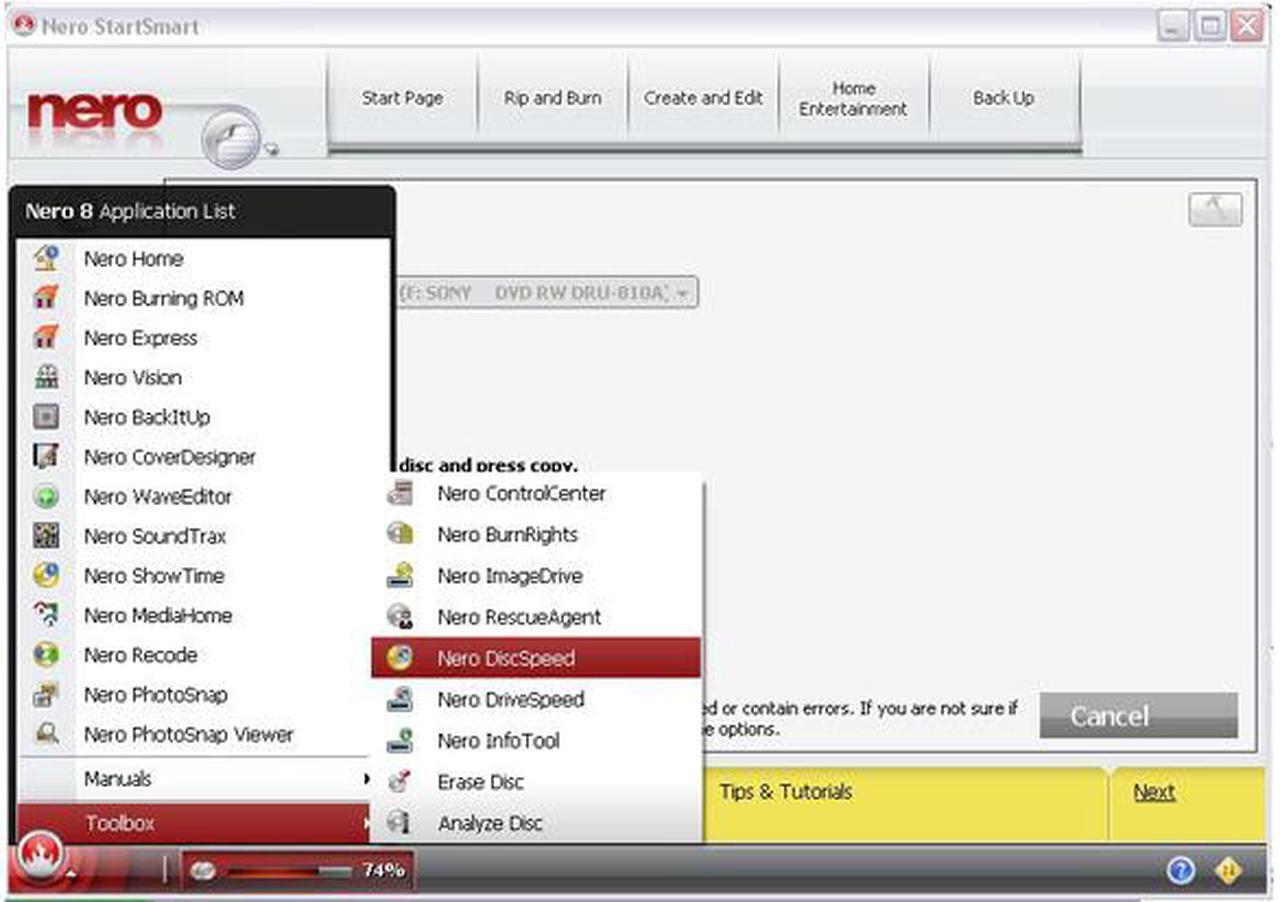Select Nero ControlCenter text entry
The image size is (1280, 902).
click(521, 493)
